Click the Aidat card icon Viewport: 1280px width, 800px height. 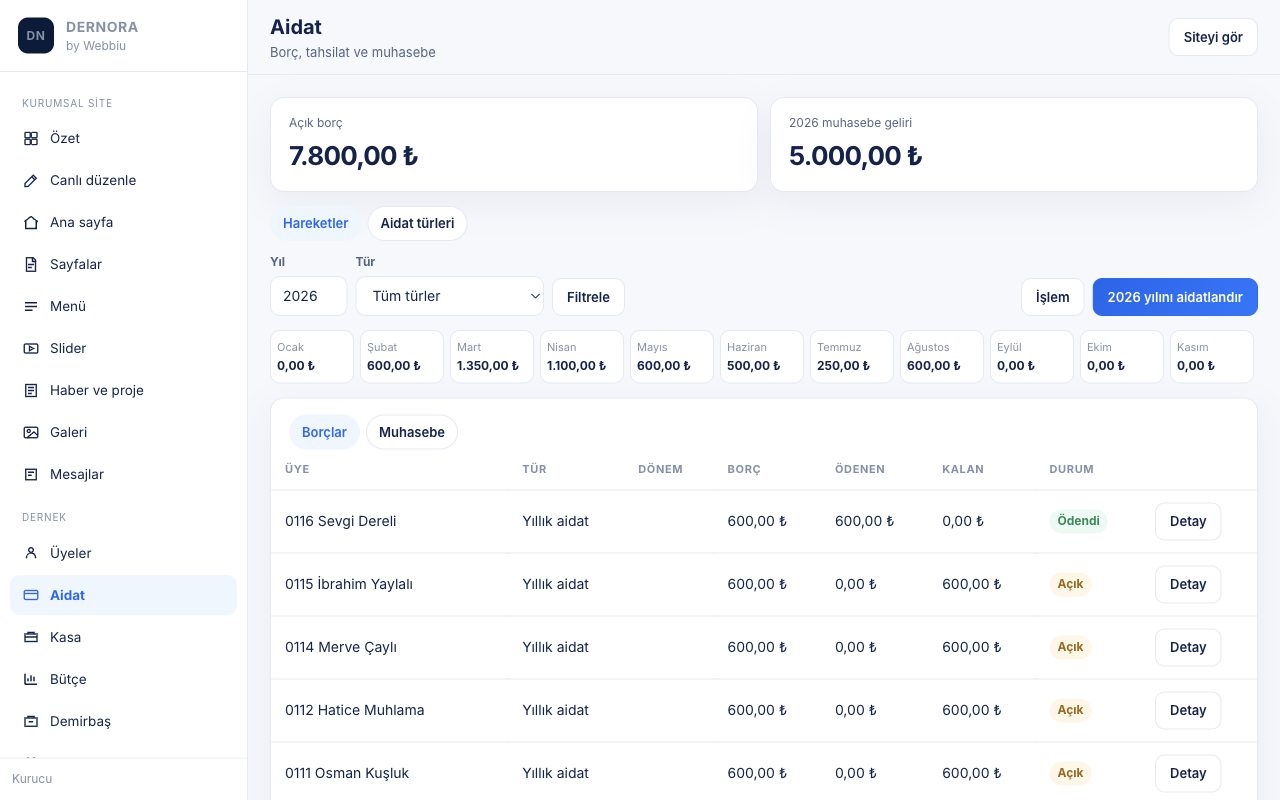[x=31, y=595]
